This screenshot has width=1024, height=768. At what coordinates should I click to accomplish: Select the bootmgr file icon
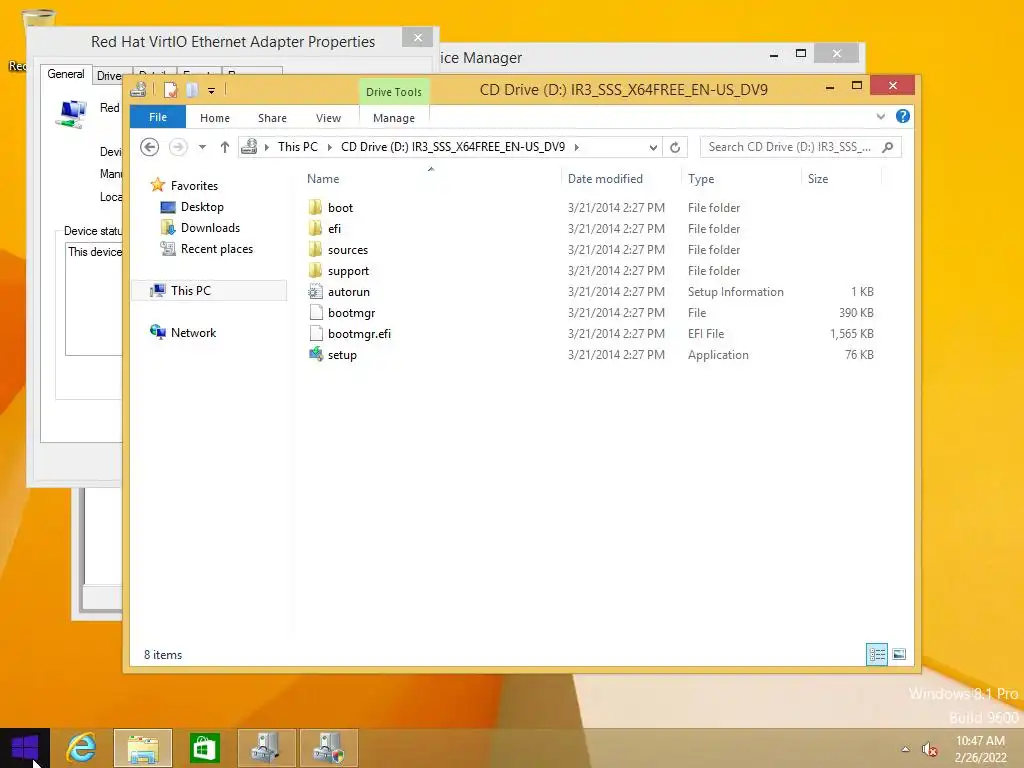315,312
